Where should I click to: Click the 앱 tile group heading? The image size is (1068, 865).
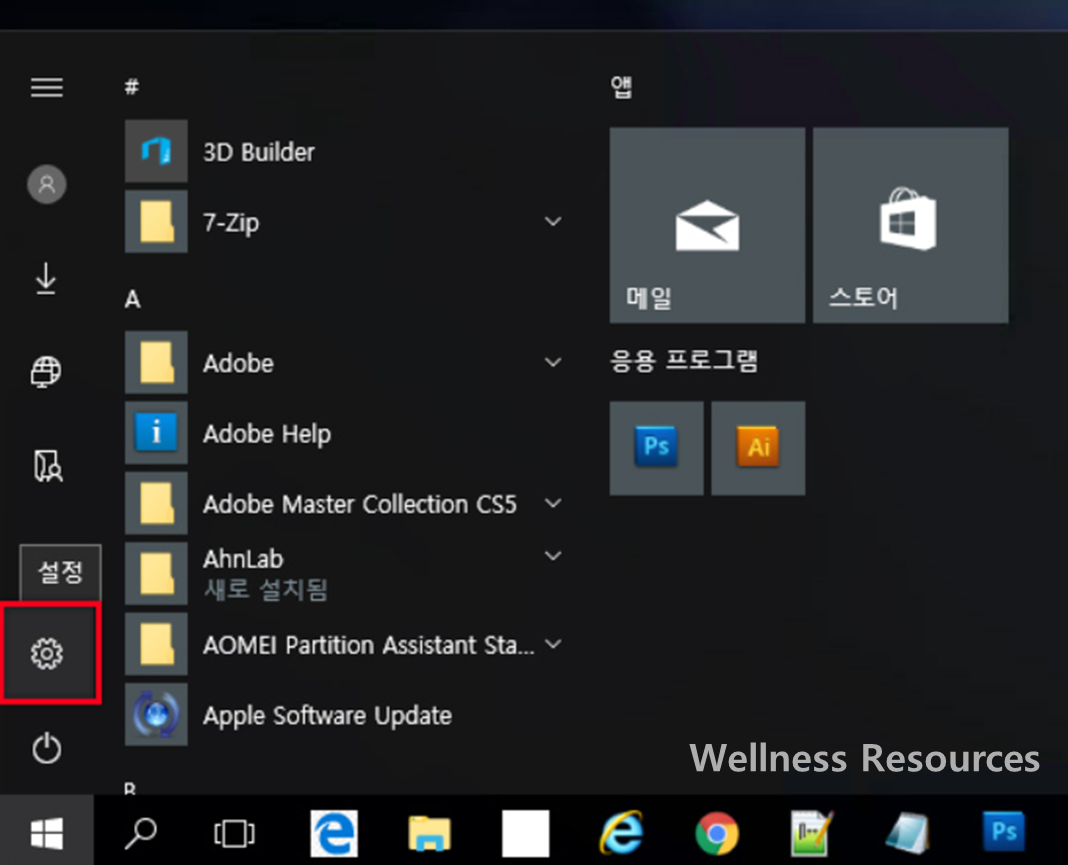(621, 86)
